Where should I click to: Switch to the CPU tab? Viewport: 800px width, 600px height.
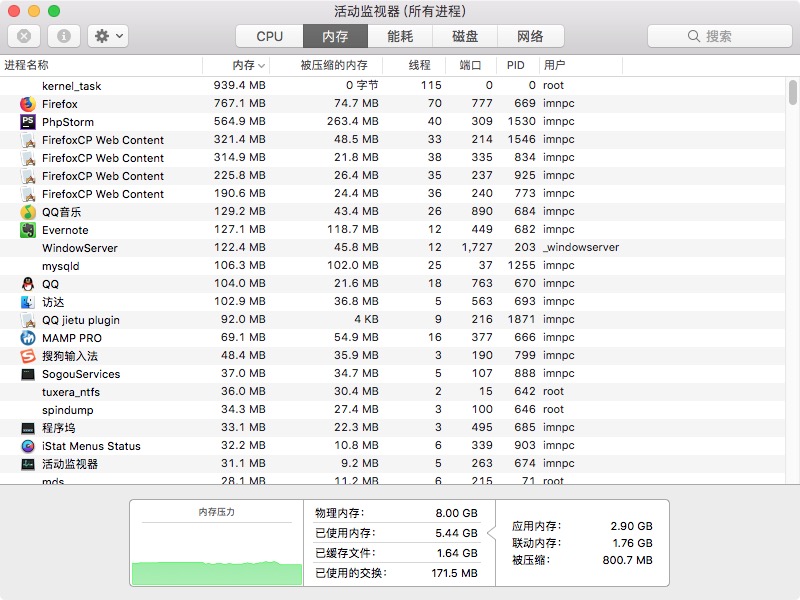point(269,36)
